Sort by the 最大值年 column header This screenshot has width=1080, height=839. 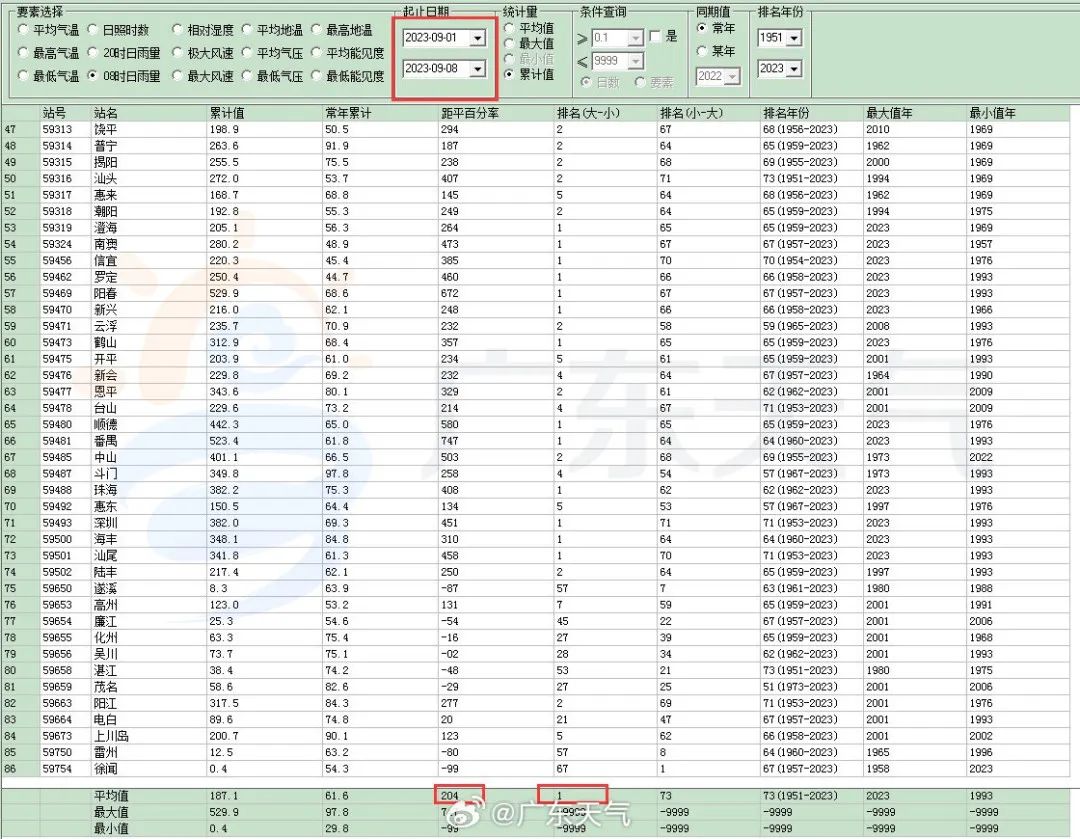pyautogui.click(x=889, y=112)
